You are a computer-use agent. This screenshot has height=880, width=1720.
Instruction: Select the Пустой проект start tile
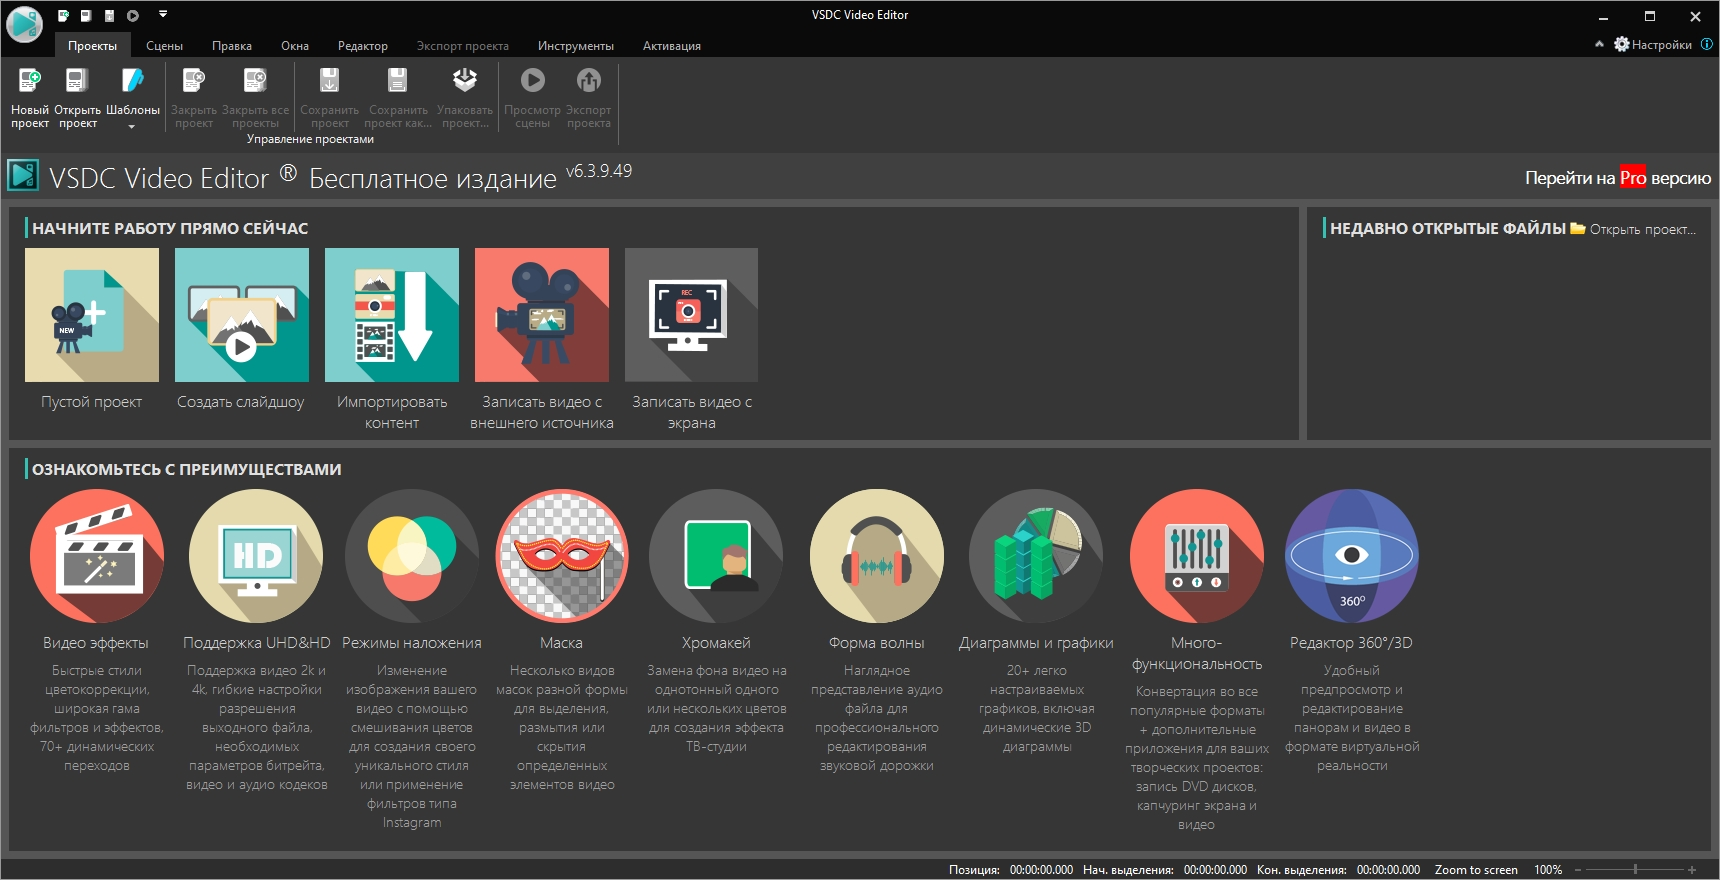pos(92,330)
